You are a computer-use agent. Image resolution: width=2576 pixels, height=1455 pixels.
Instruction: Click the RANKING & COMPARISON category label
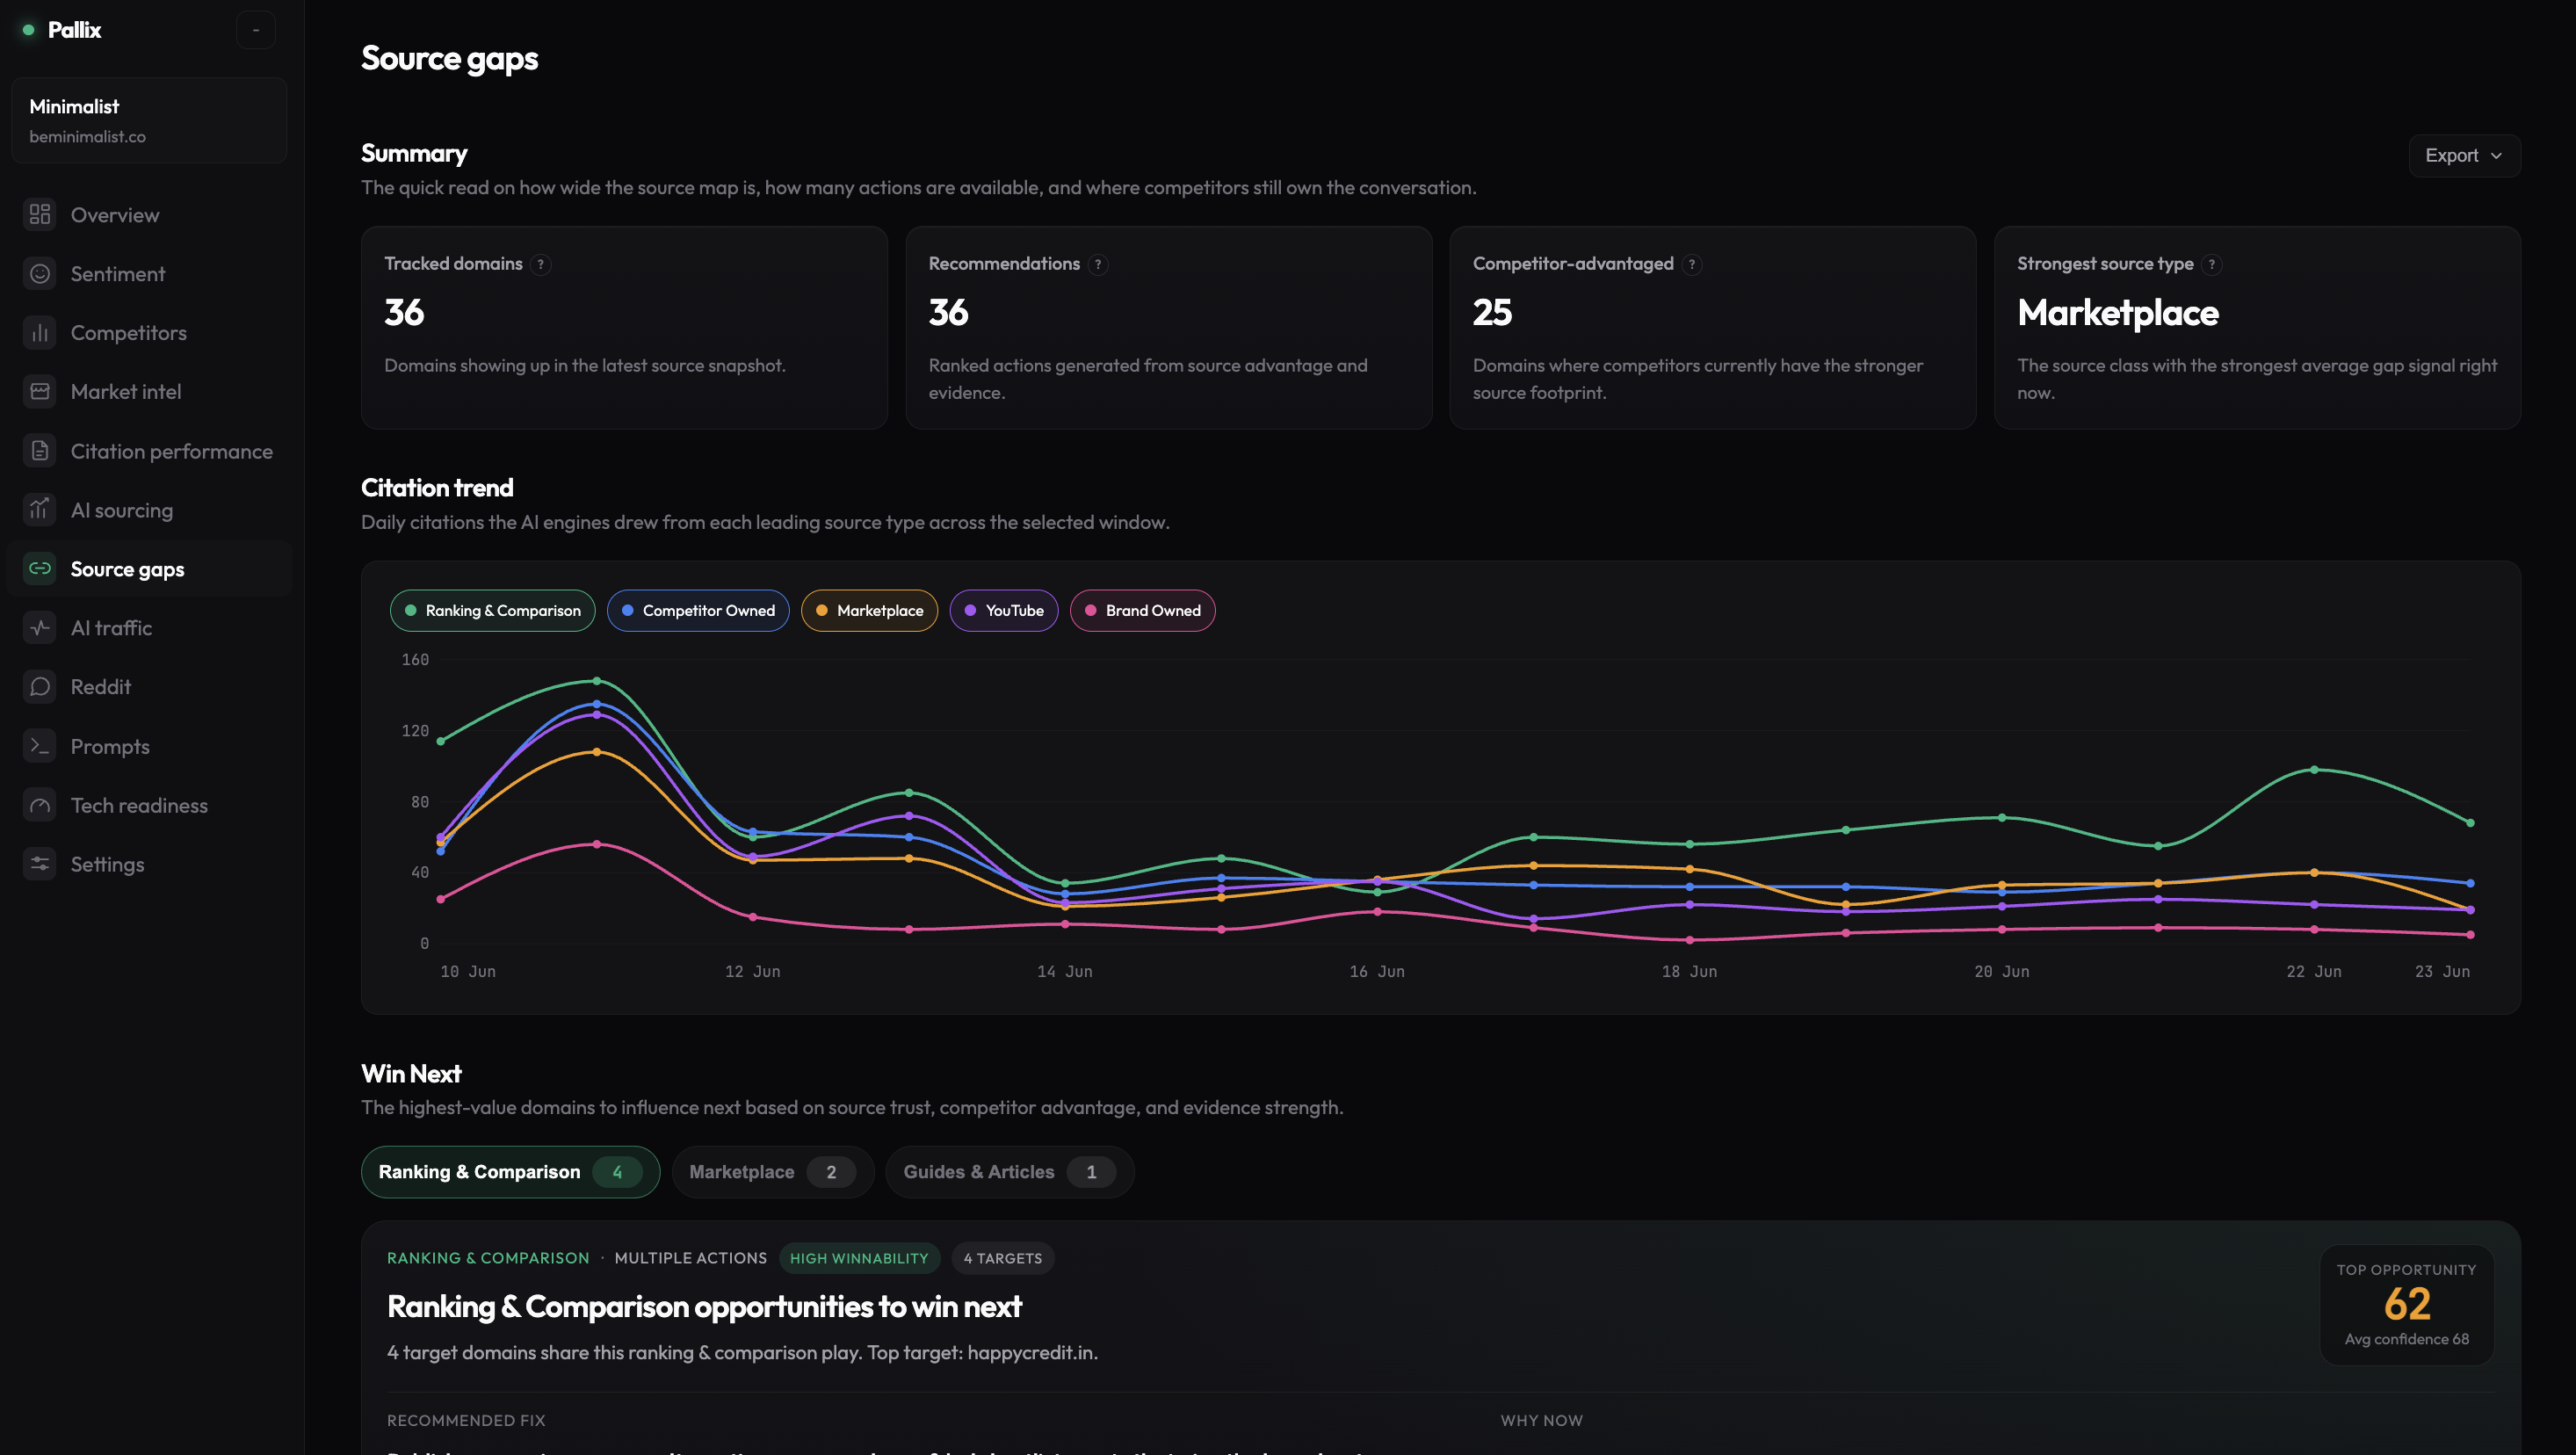[x=488, y=1258]
